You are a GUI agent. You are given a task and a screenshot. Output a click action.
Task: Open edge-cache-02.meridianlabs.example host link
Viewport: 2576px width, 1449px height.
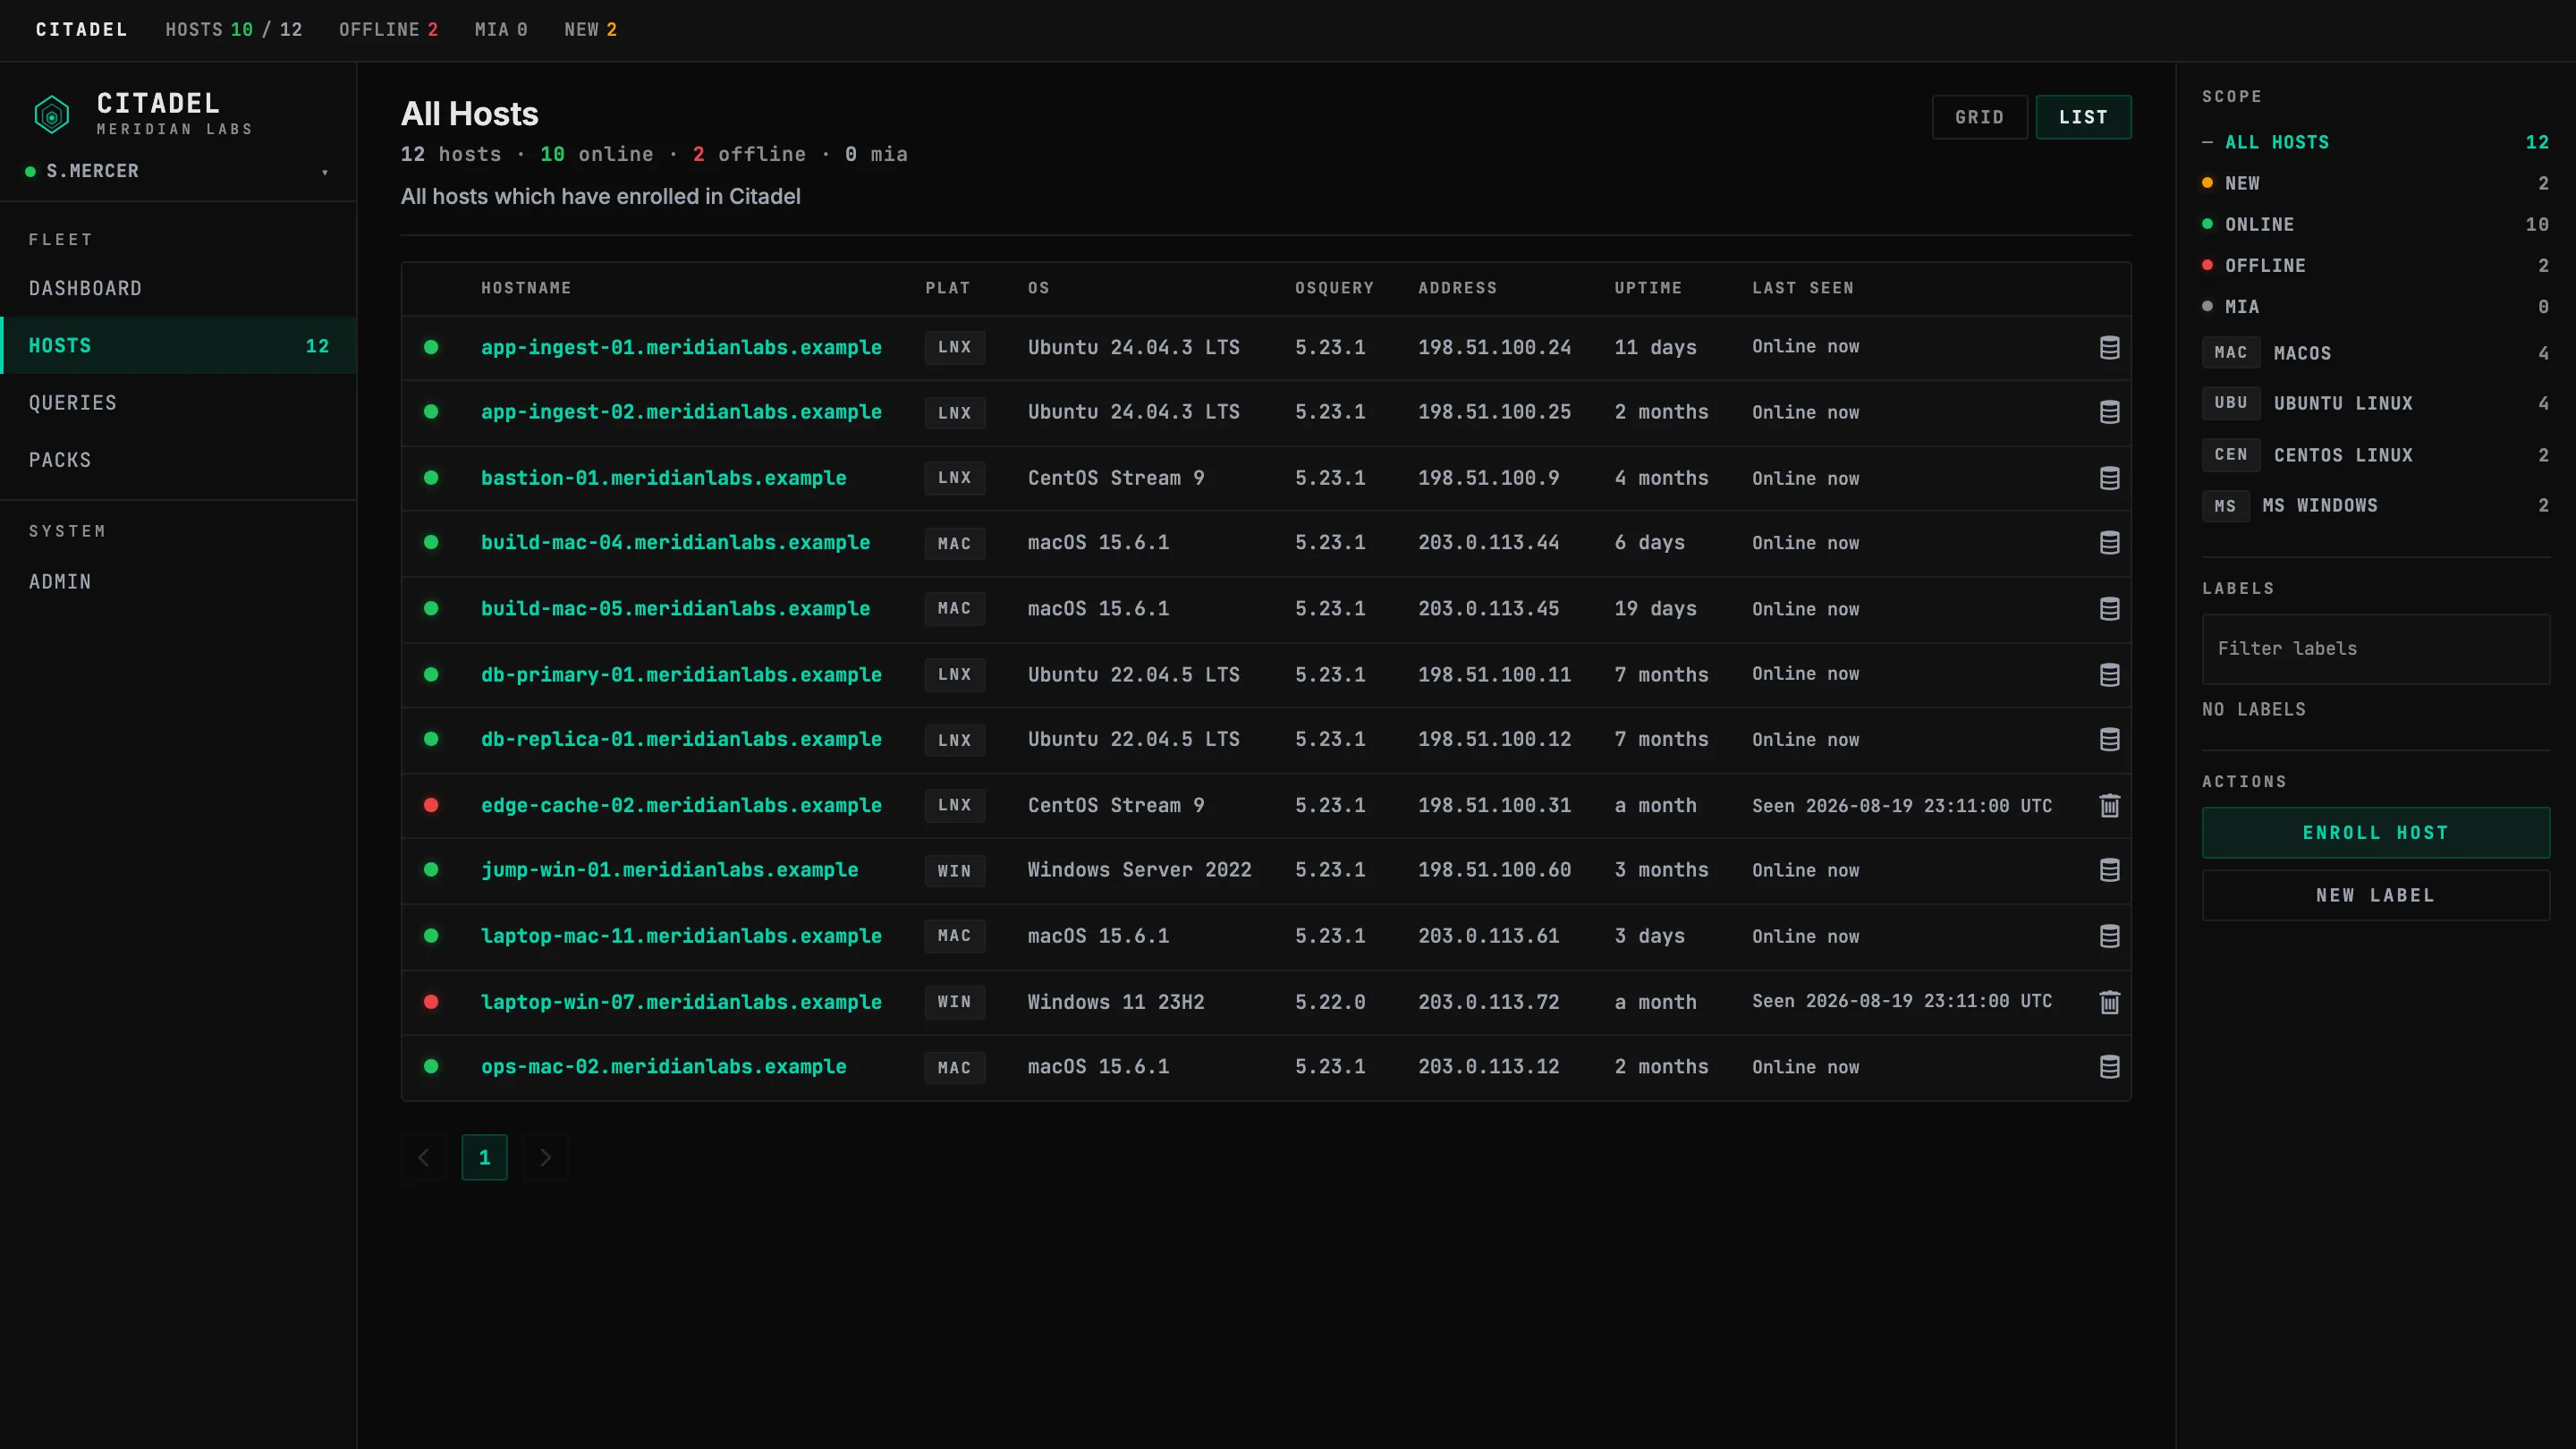tap(681, 805)
